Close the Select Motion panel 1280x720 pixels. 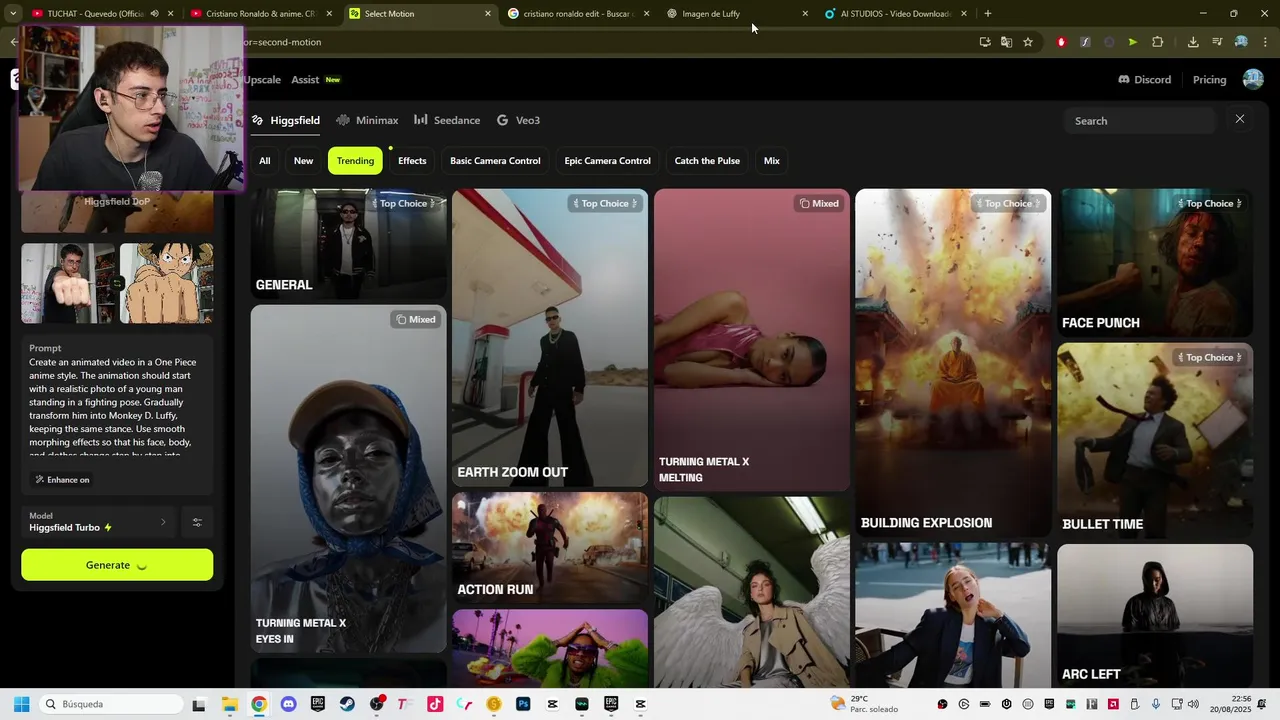tap(1240, 119)
